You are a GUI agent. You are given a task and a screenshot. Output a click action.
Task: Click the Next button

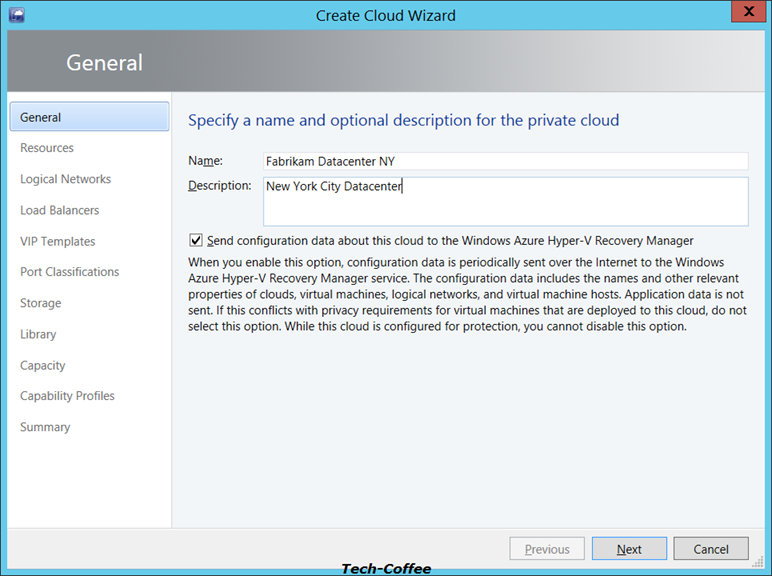pos(629,548)
